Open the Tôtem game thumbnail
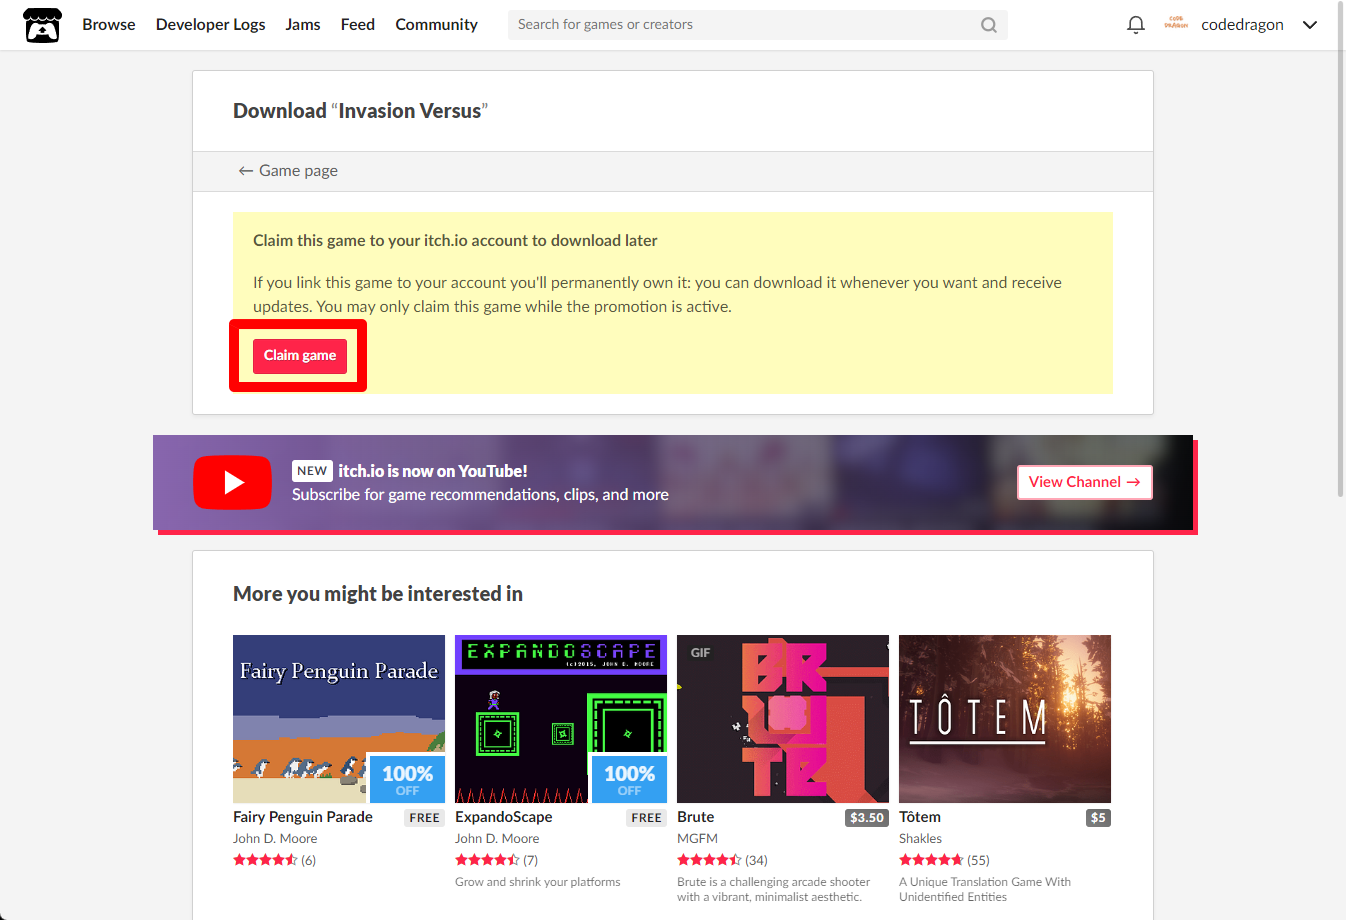This screenshot has width=1346, height=920. click(x=1005, y=719)
